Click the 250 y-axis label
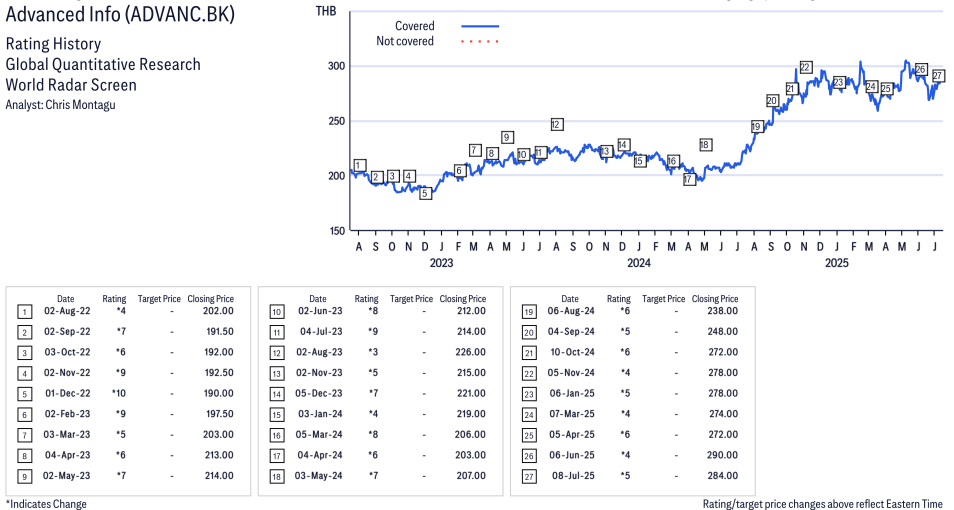Viewport: 954px width, 510px height. point(336,121)
